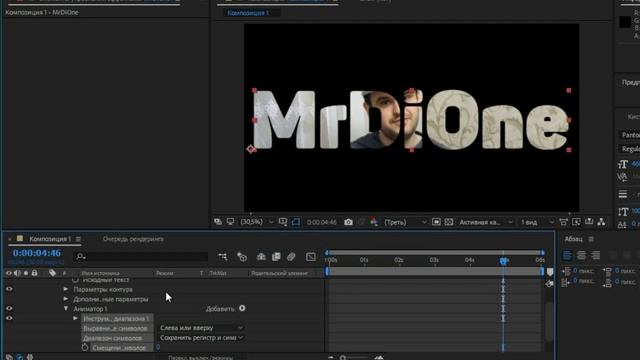This screenshot has height=360, width=640.
Task: Click the composition mini-flowchart icon in timeline
Action: 223,257
